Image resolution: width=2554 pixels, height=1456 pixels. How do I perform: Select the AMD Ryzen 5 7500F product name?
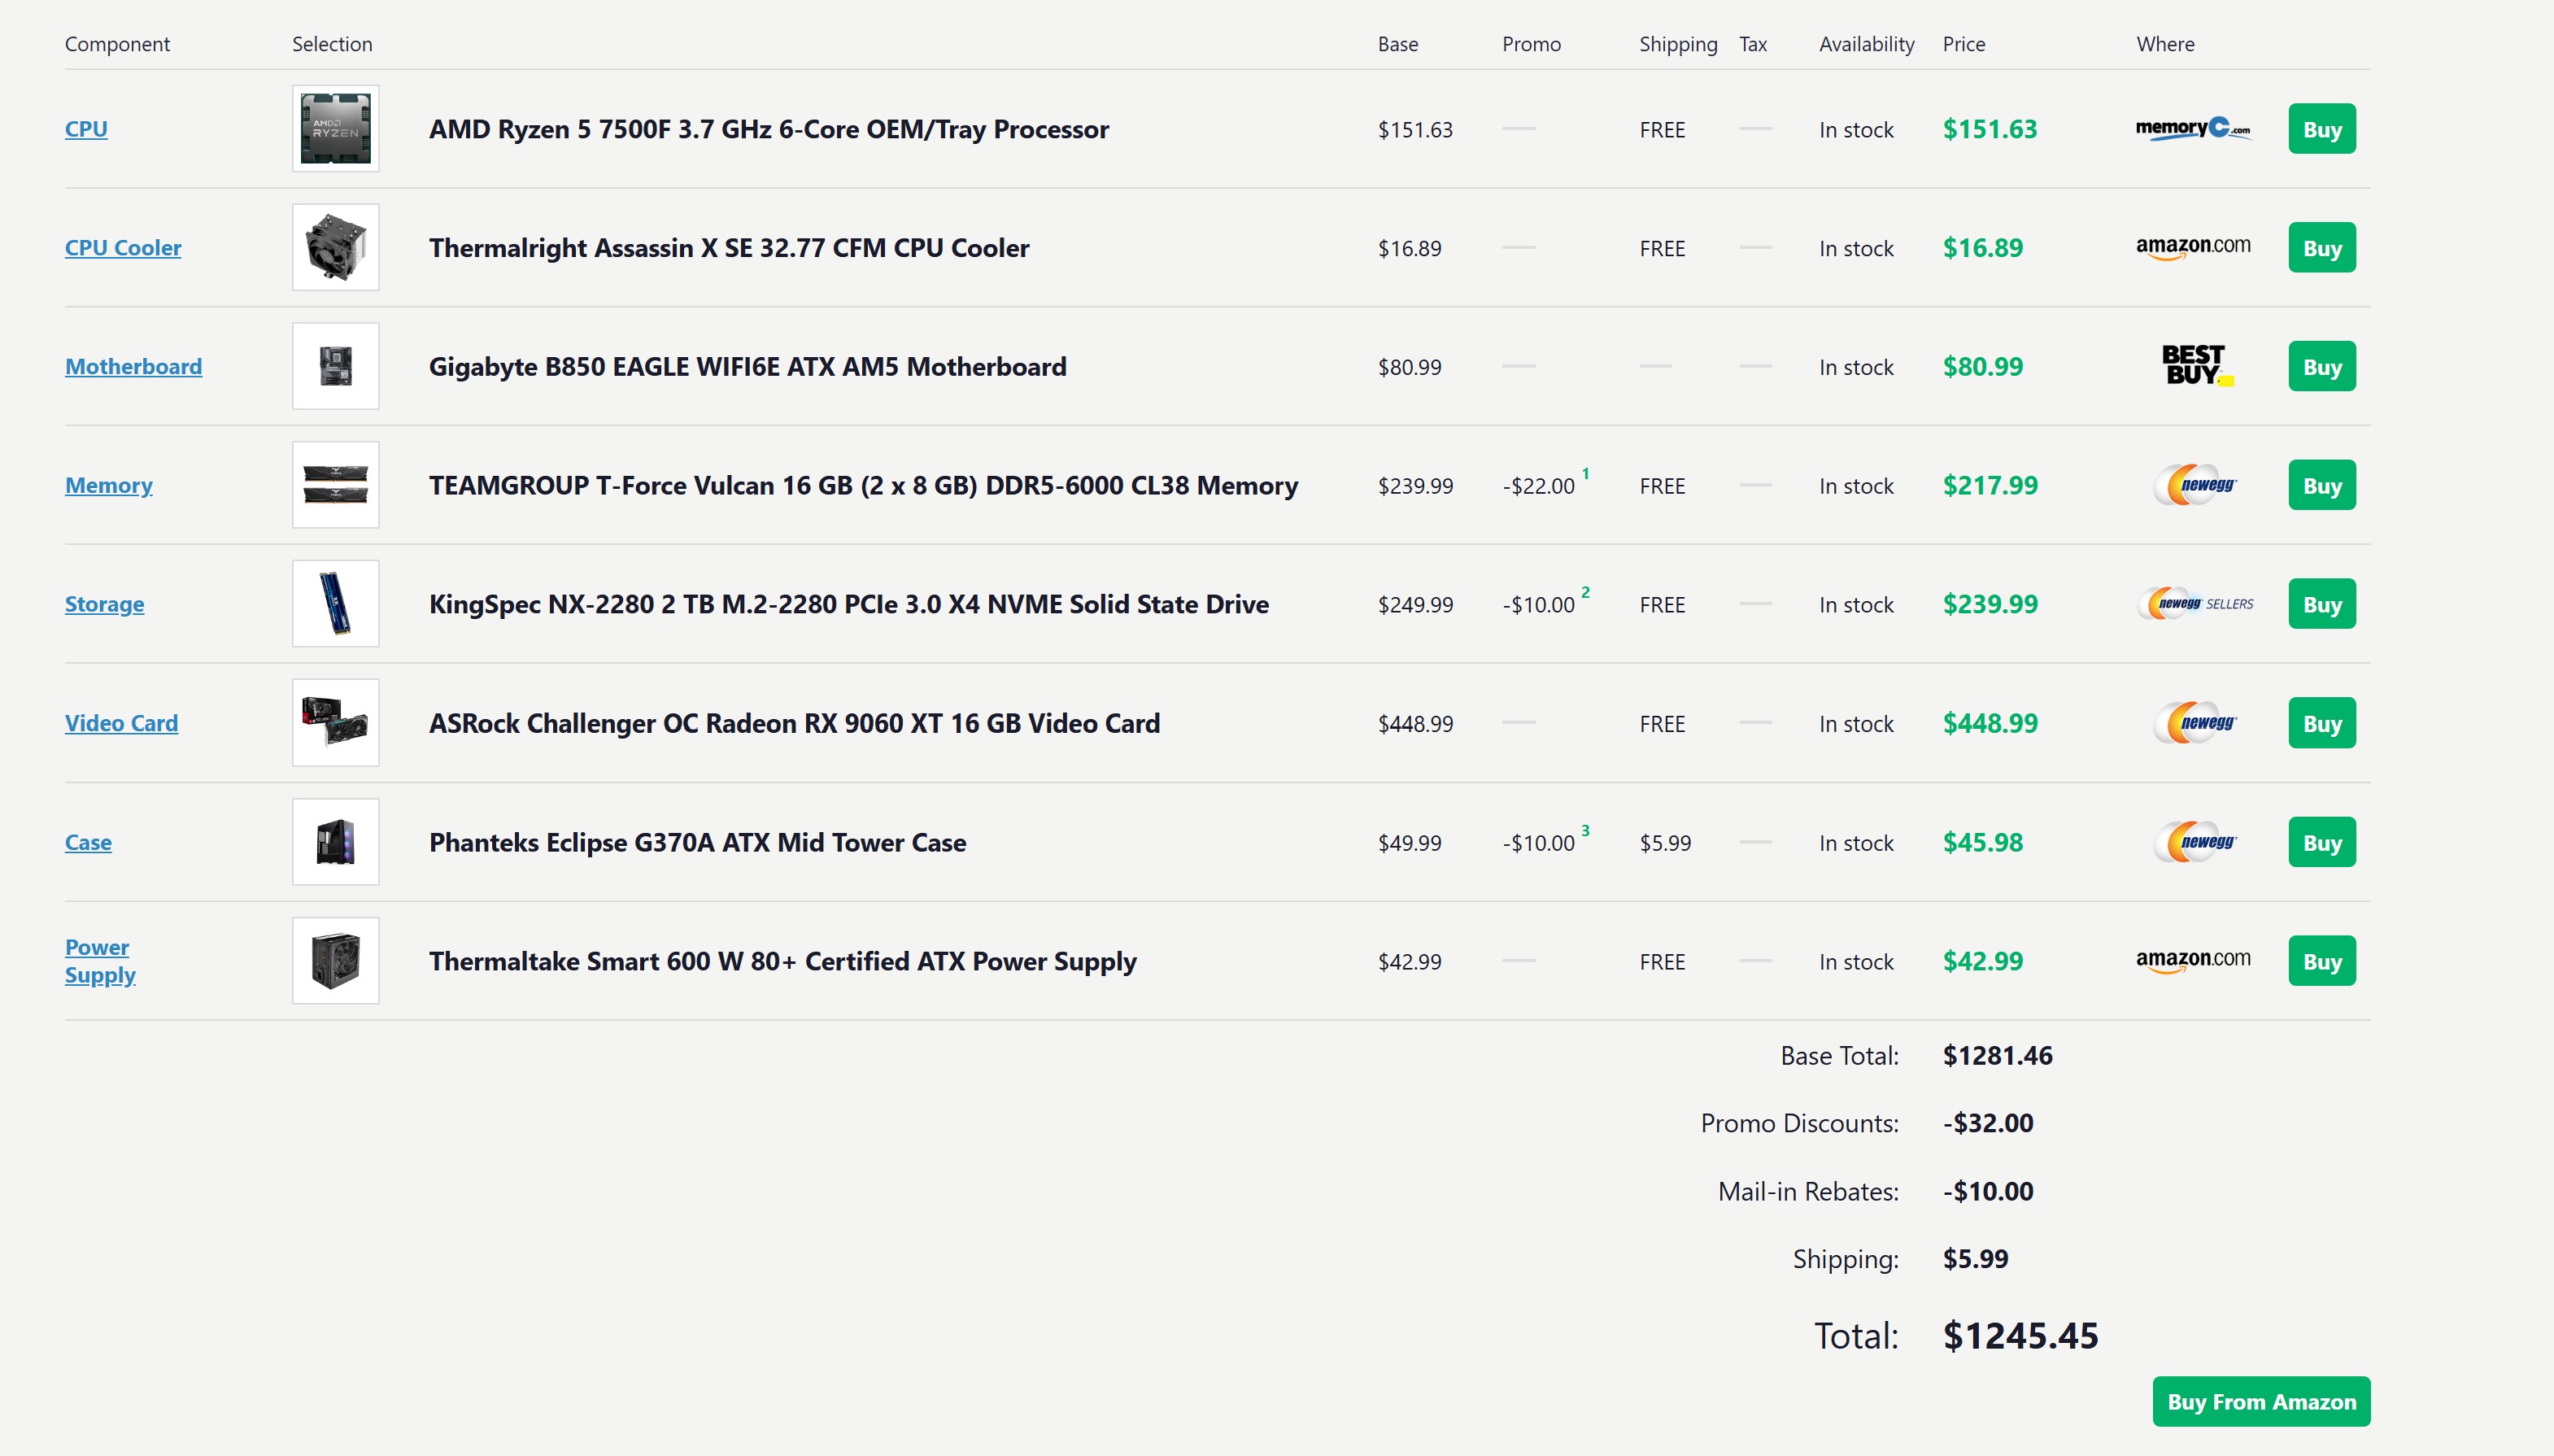tap(769, 129)
